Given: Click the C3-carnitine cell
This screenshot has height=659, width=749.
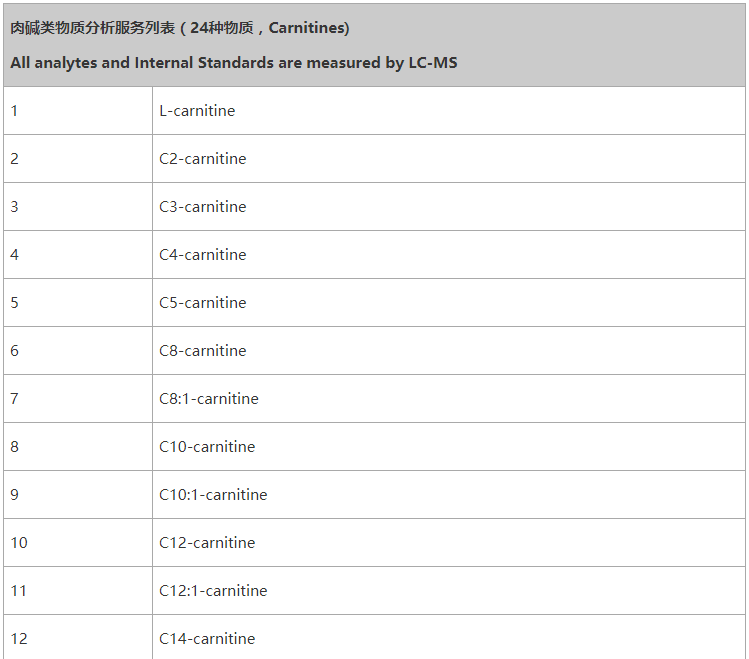Looking at the screenshot, I should (202, 207).
